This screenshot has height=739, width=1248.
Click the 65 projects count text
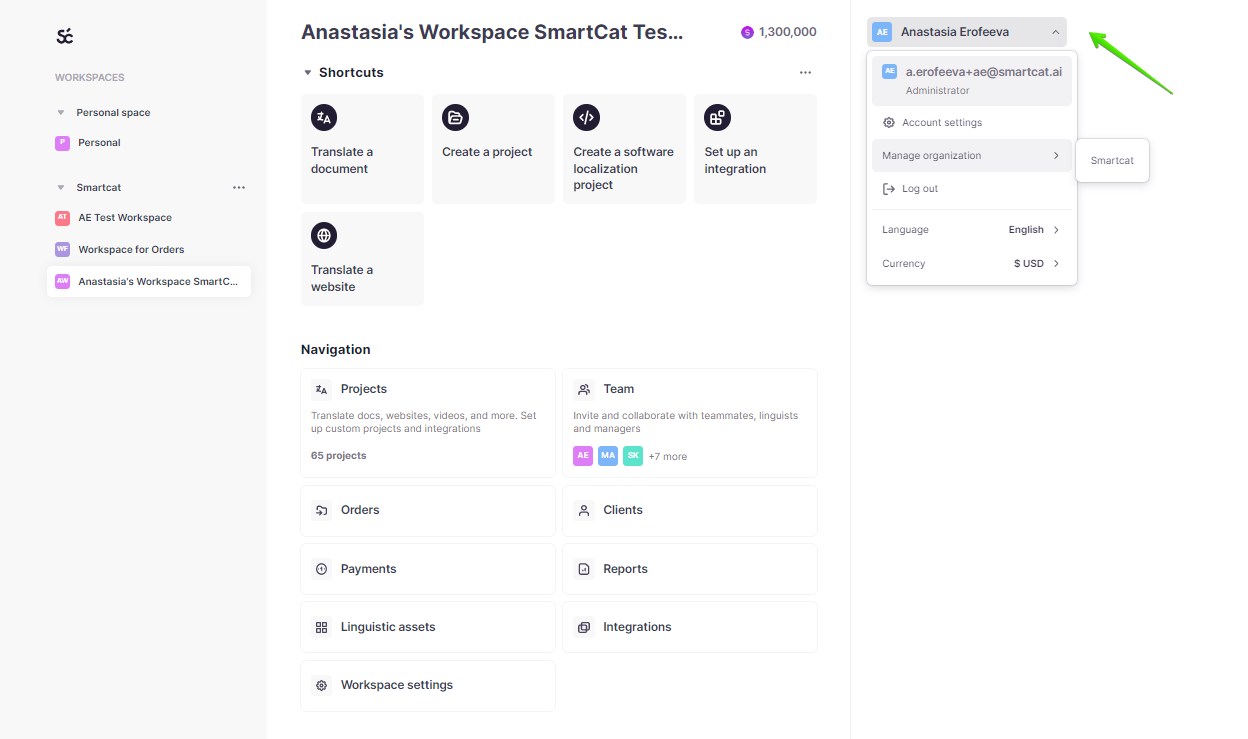click(x=339, y=456)
